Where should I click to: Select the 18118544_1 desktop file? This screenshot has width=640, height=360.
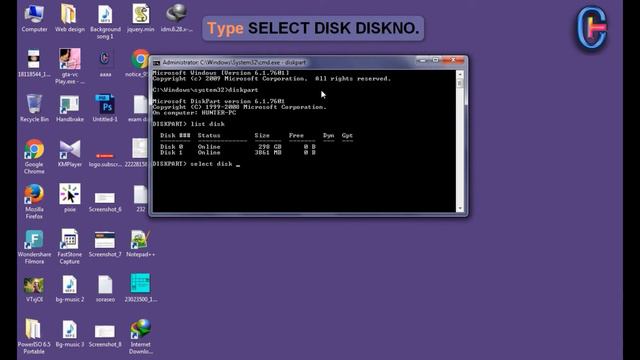point(34,63)
